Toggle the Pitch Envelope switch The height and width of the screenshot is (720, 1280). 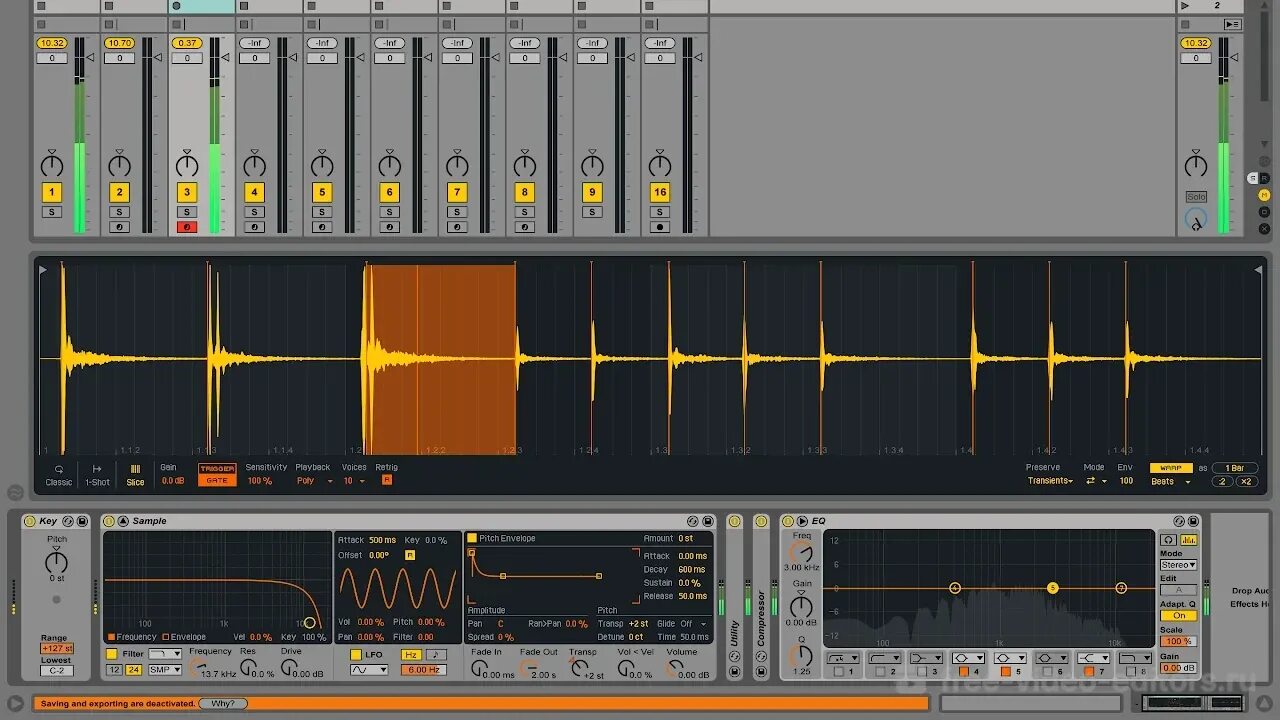(472, 538)
